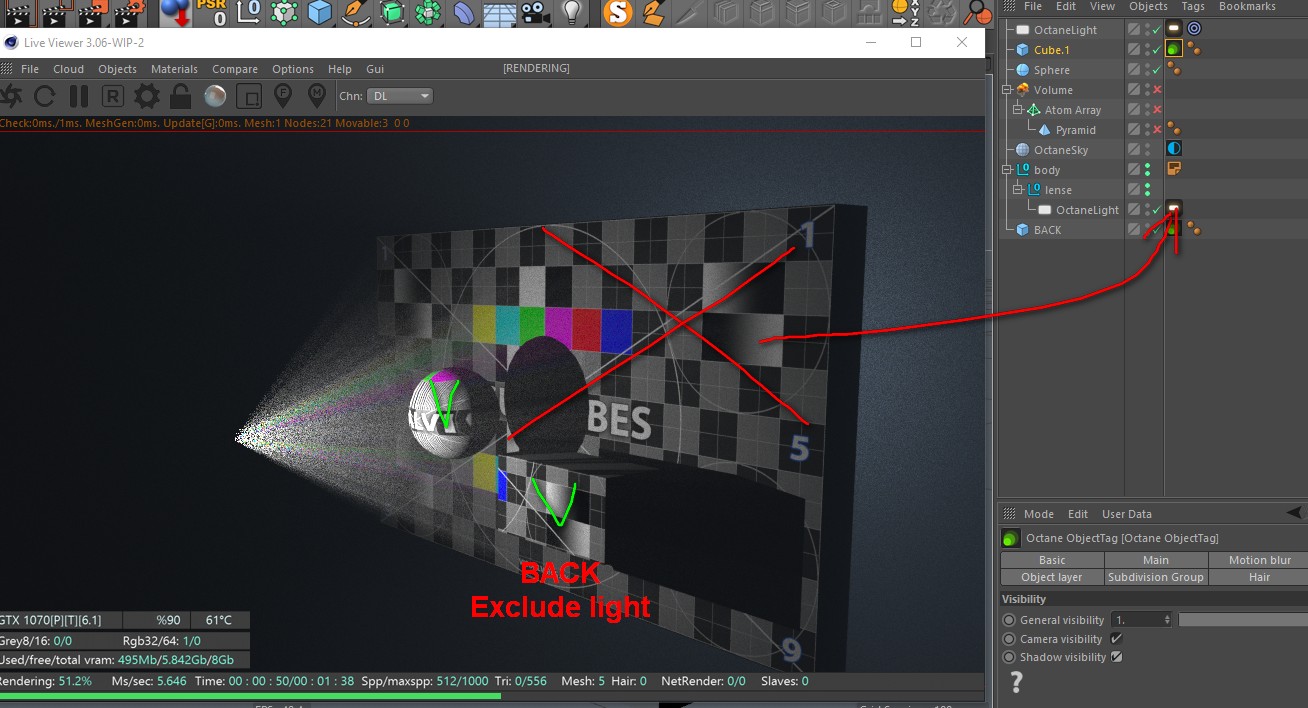Select the Atom Array object
This screenshot has height=708, width=1308.
pyautogui.click(x=1072, y=110)
